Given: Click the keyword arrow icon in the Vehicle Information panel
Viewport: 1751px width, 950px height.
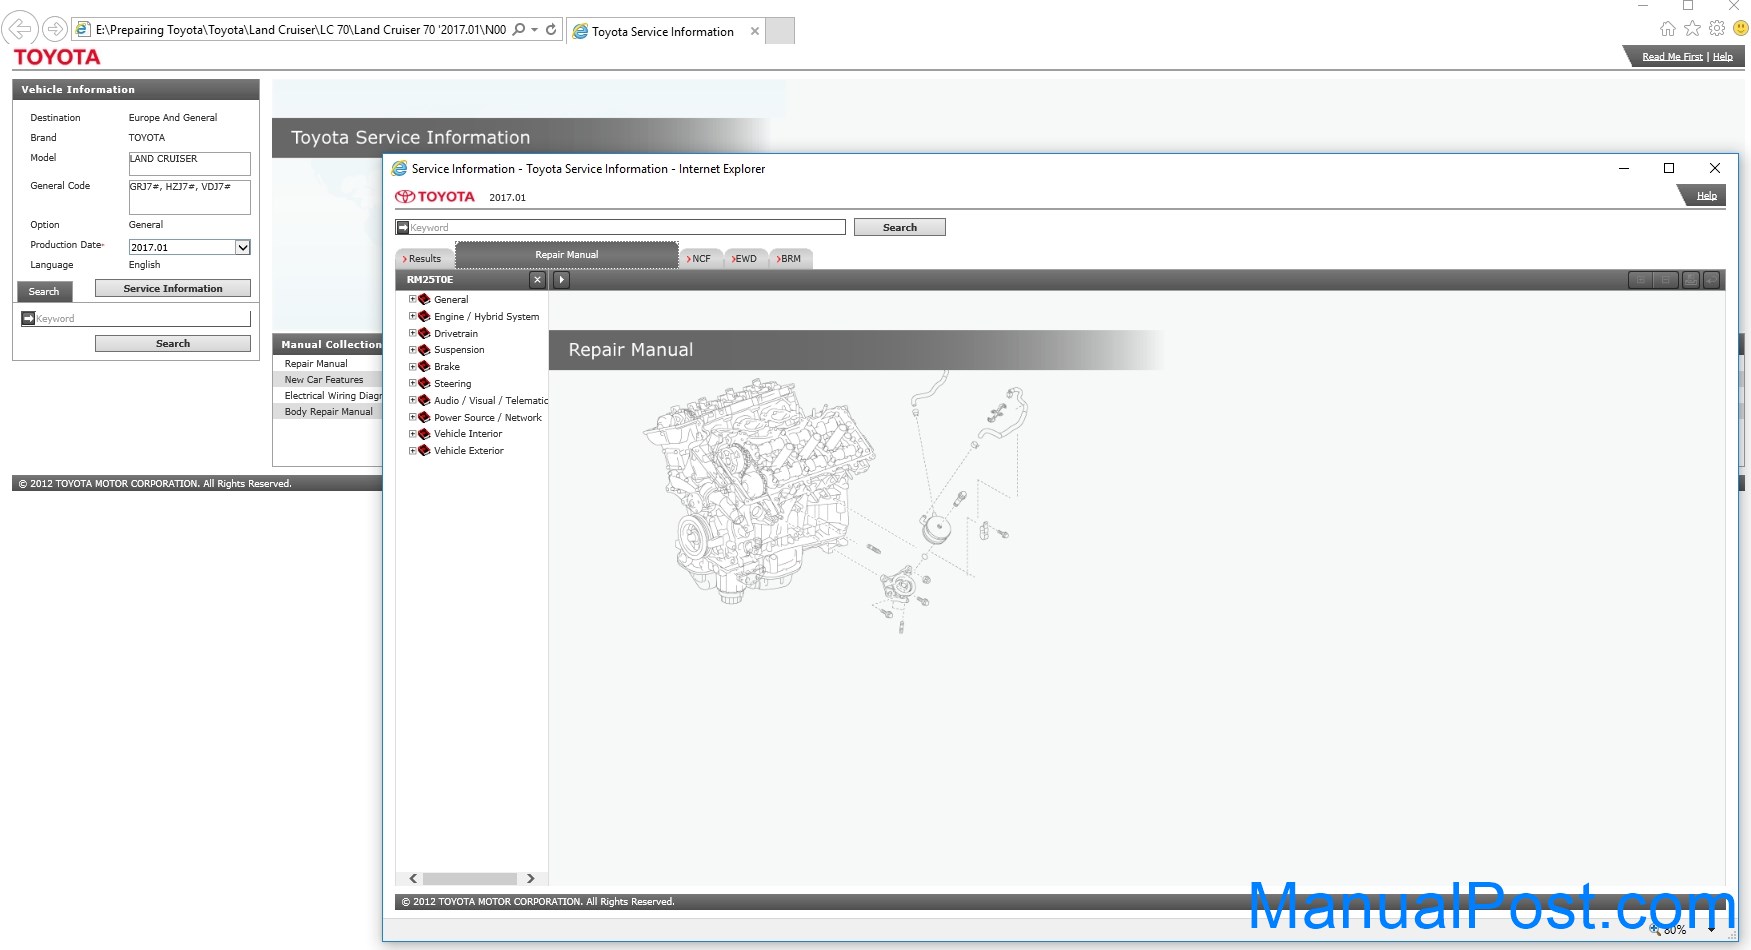Looking at the screenshot, I should point(28,318).
